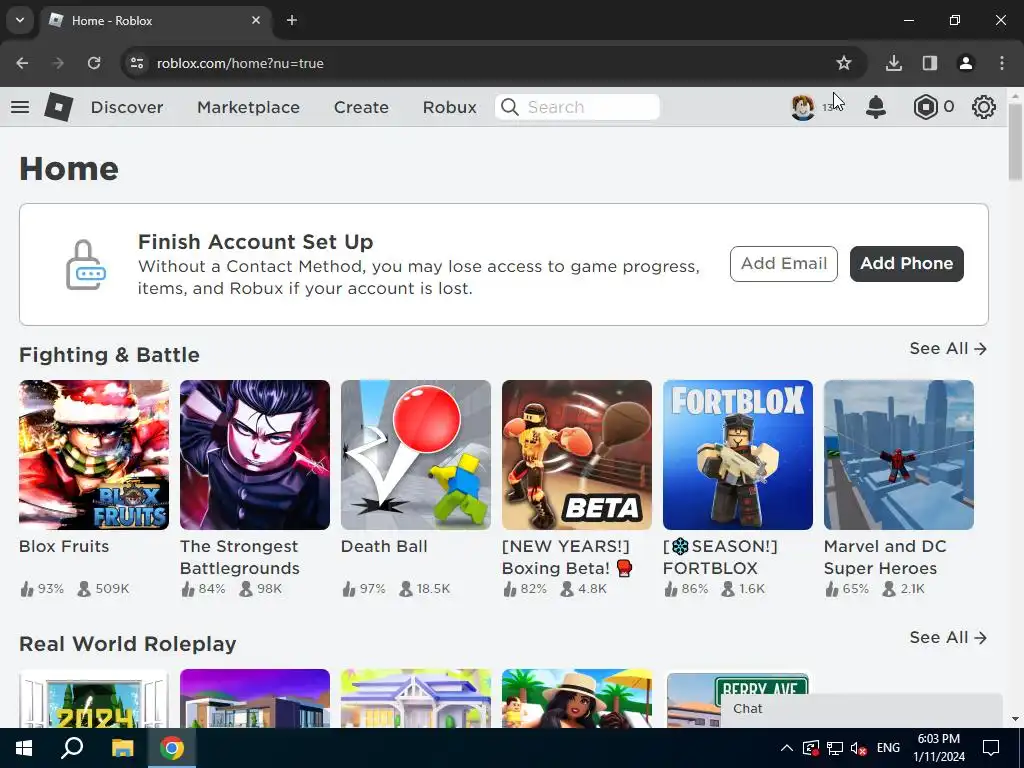See all Real World Roleplay games
This screenshot has height=768, width=1024.
[948, 637]
